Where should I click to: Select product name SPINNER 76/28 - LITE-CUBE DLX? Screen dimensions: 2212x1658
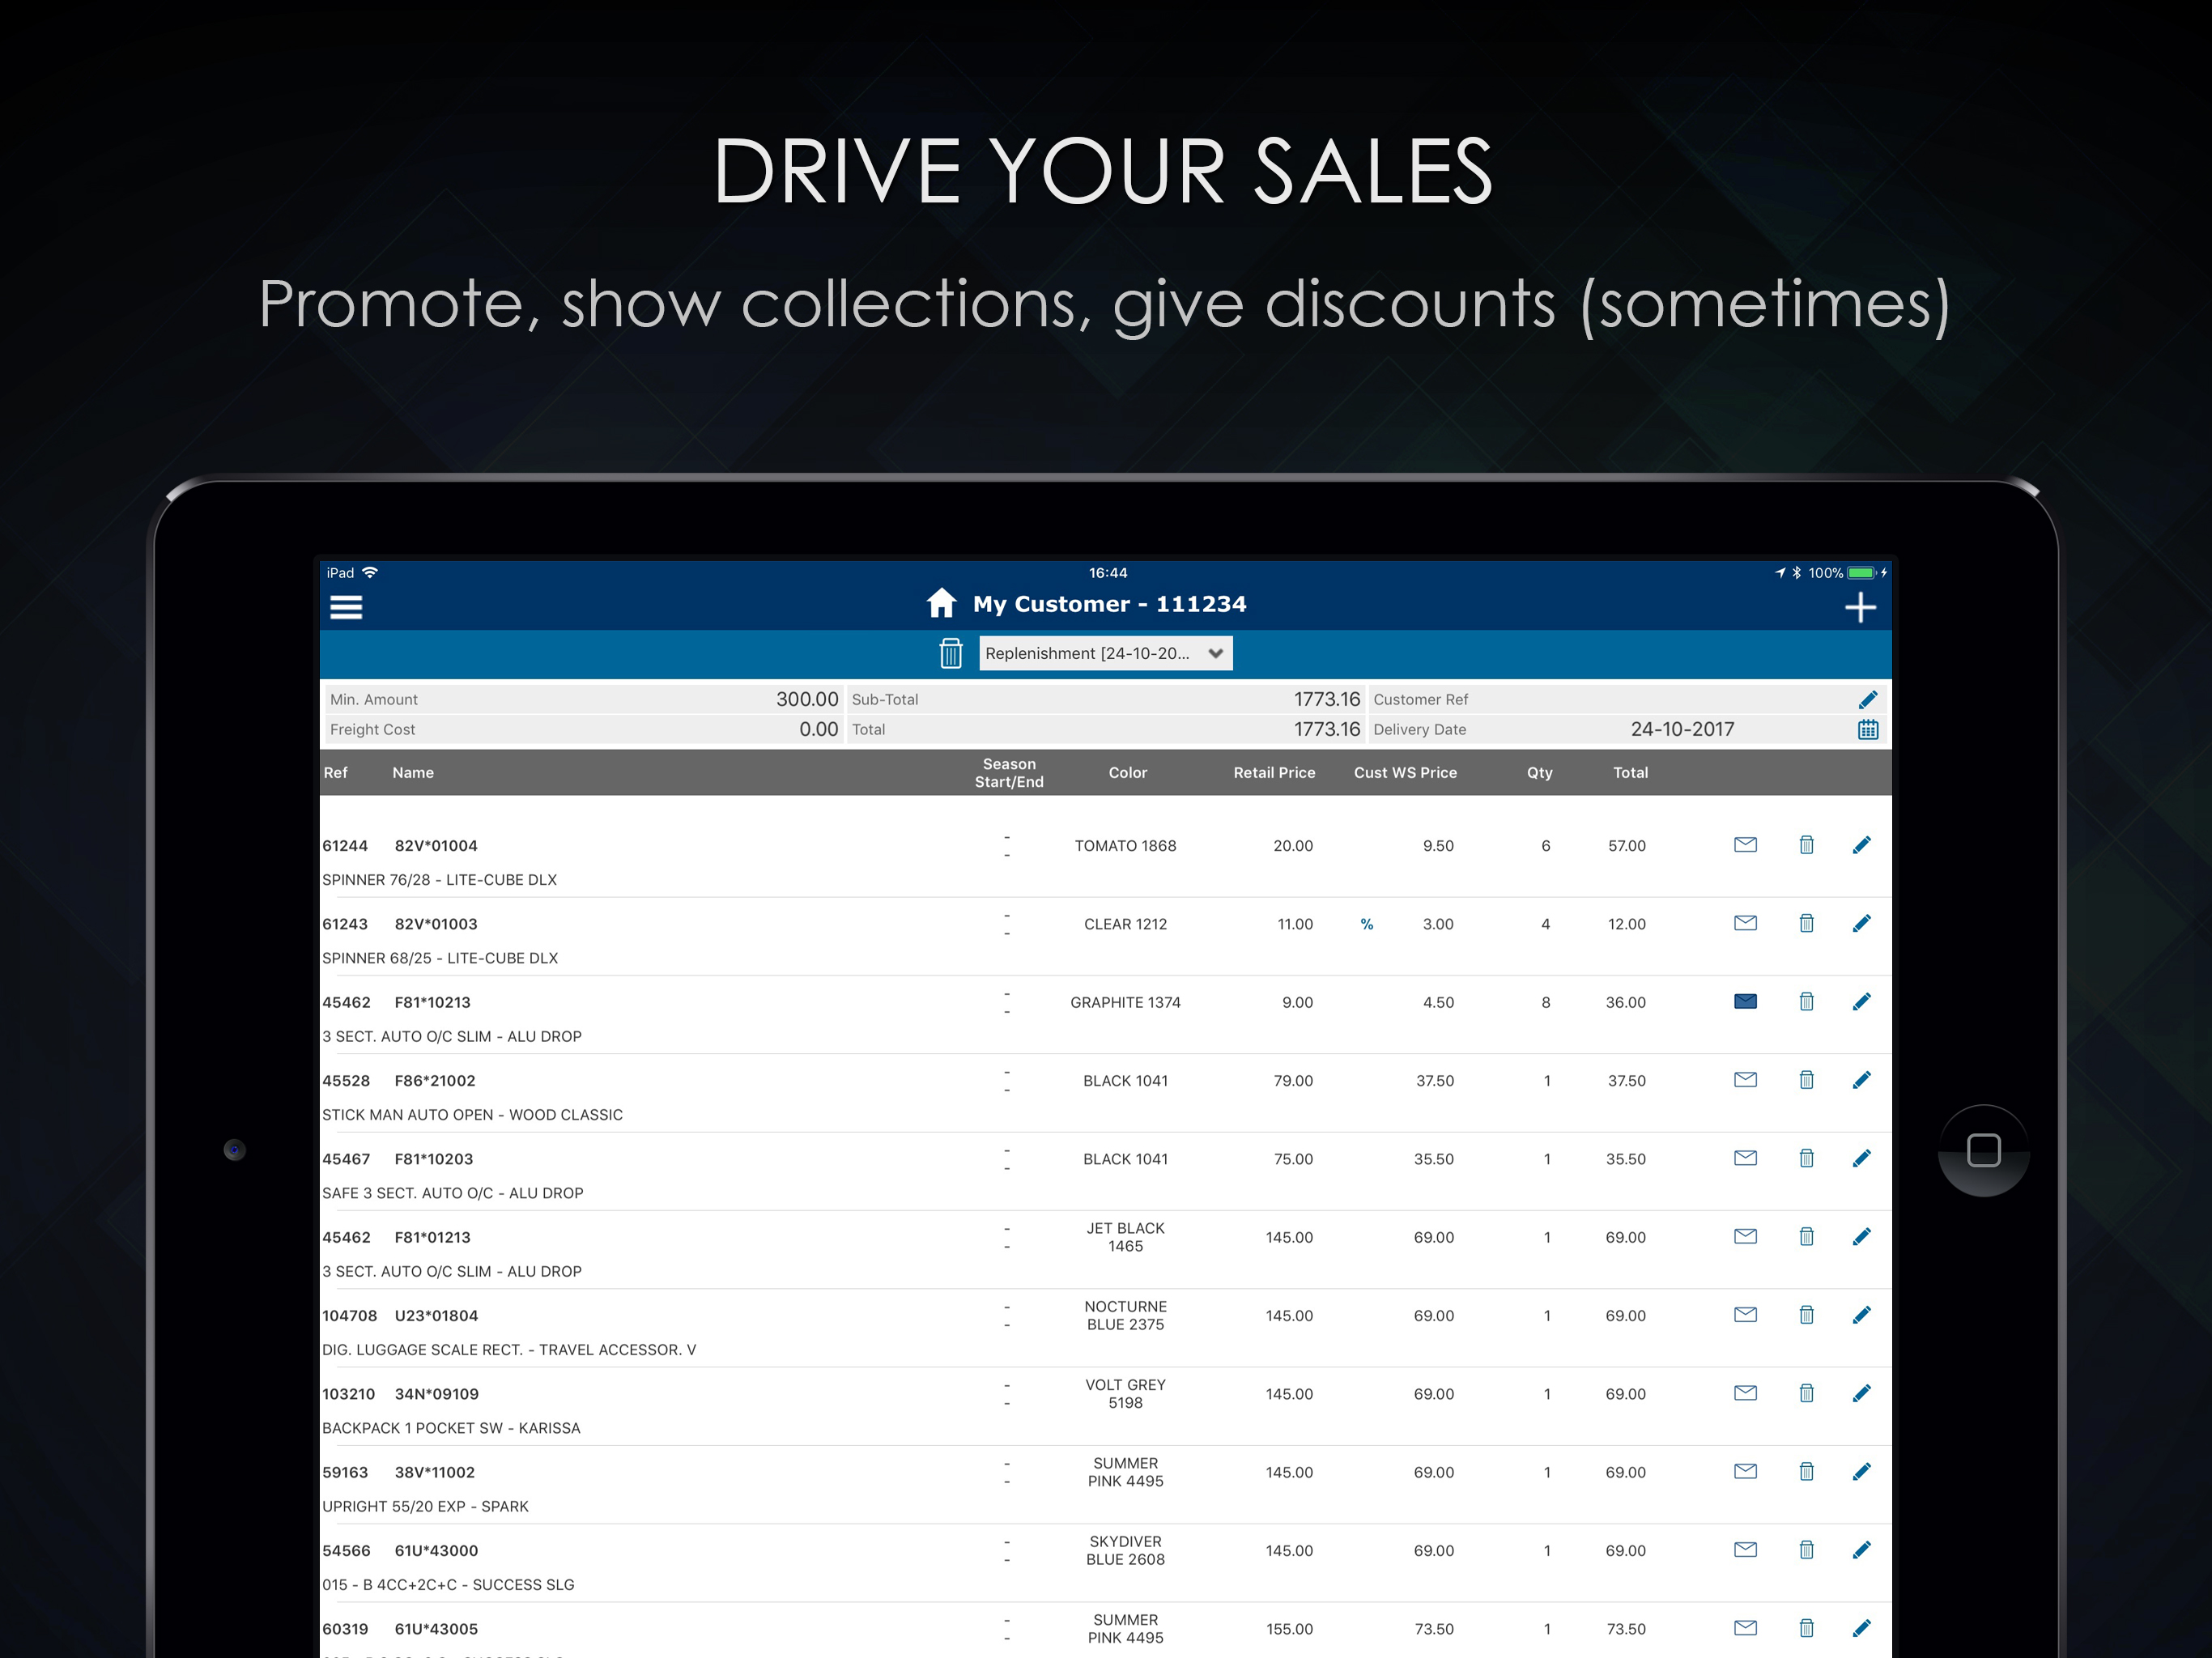(439, 880)
